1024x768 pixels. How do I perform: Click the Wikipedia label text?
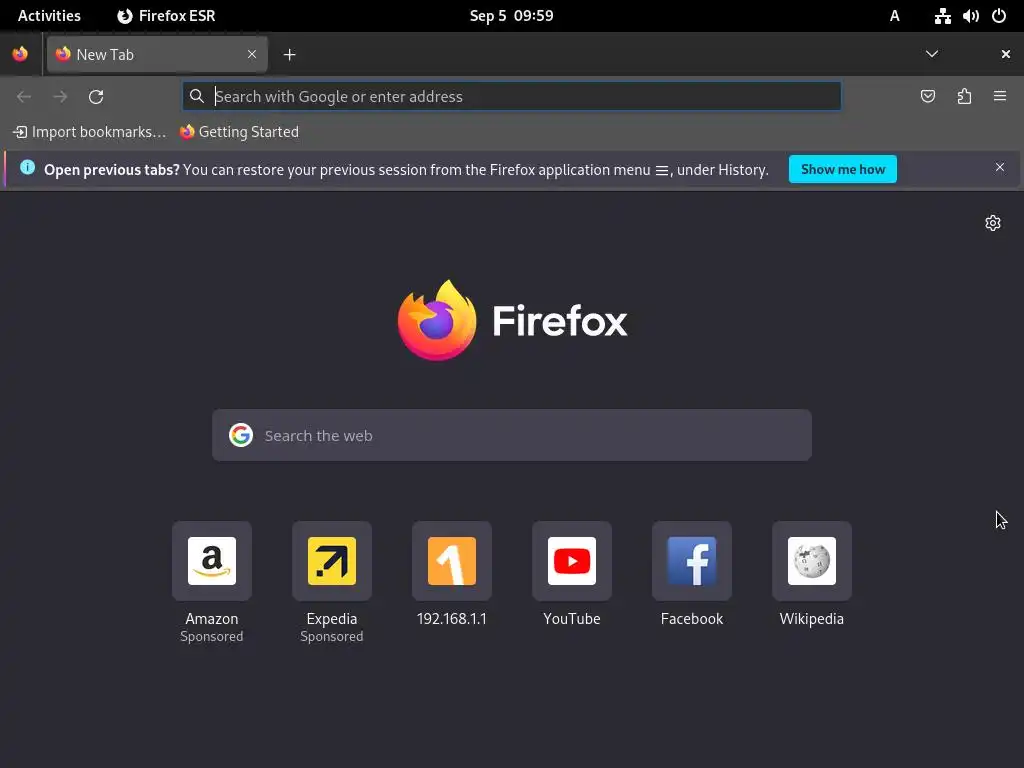pos(812,618)
